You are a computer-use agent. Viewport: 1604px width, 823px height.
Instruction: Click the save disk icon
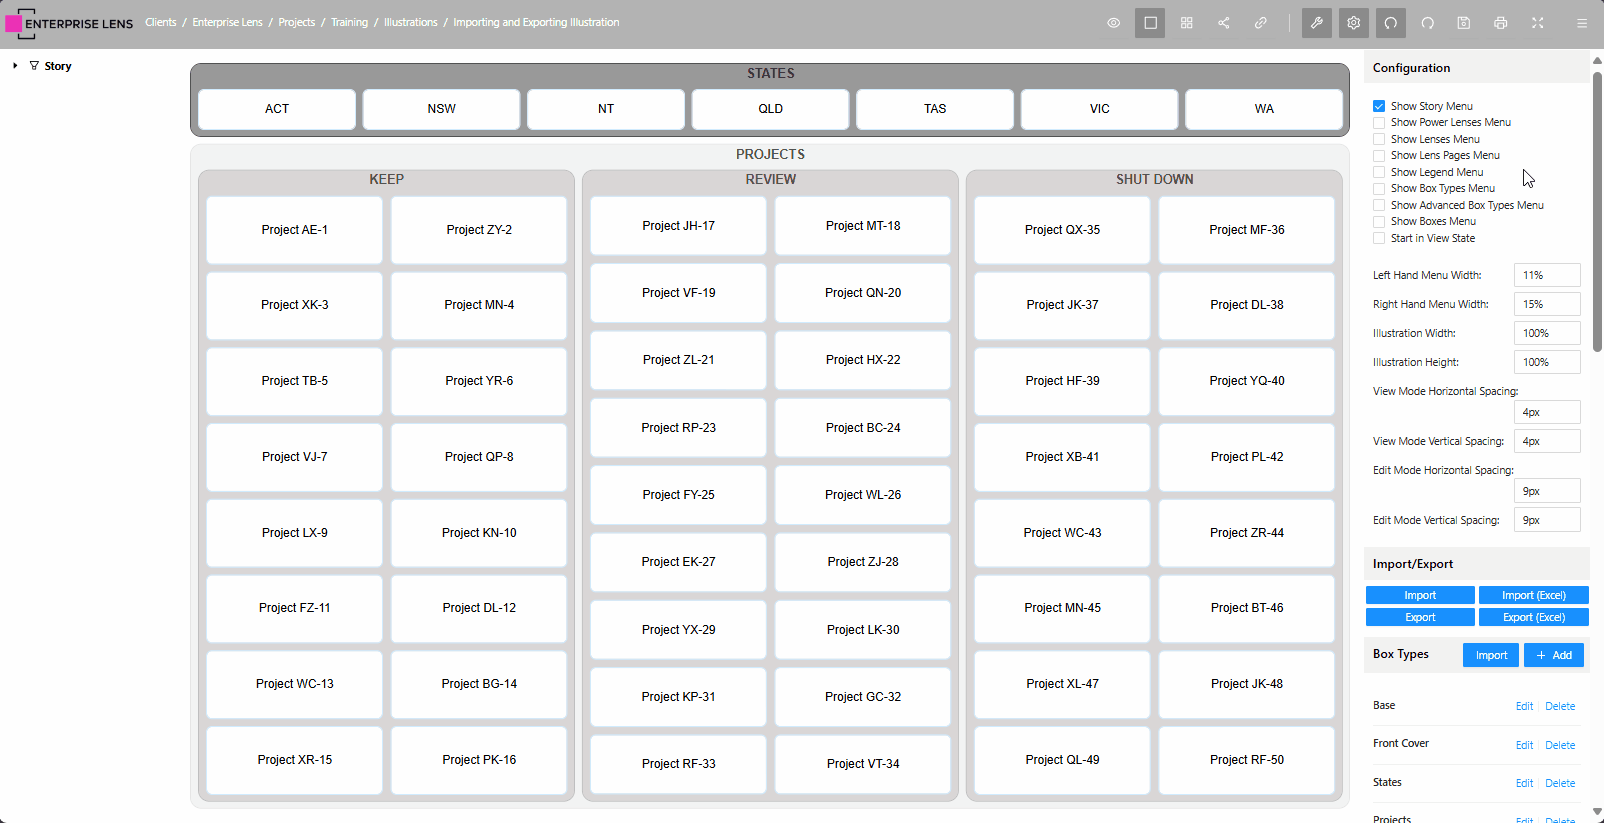(1464, 23)
